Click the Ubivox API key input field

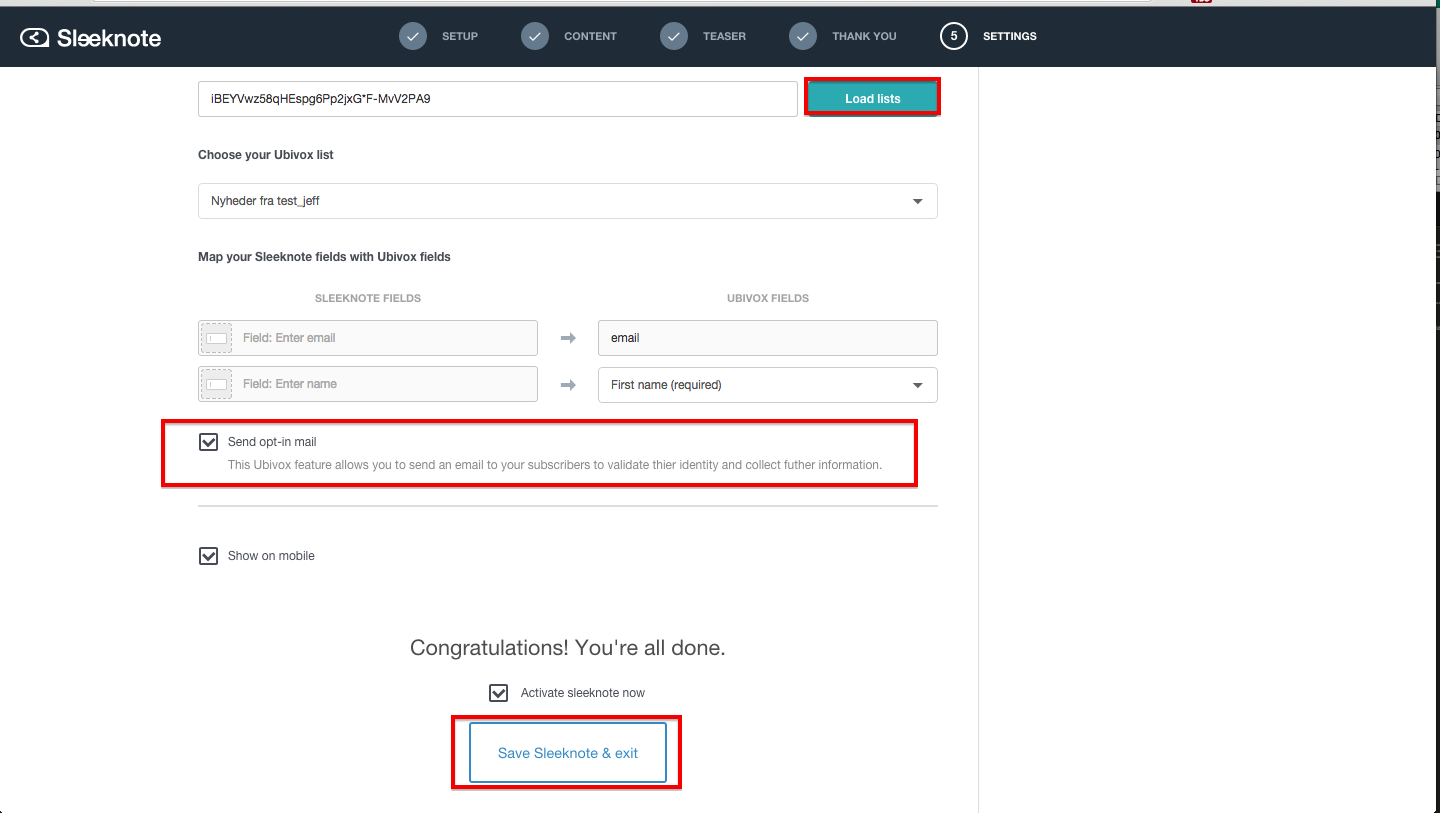coord(498,99)
